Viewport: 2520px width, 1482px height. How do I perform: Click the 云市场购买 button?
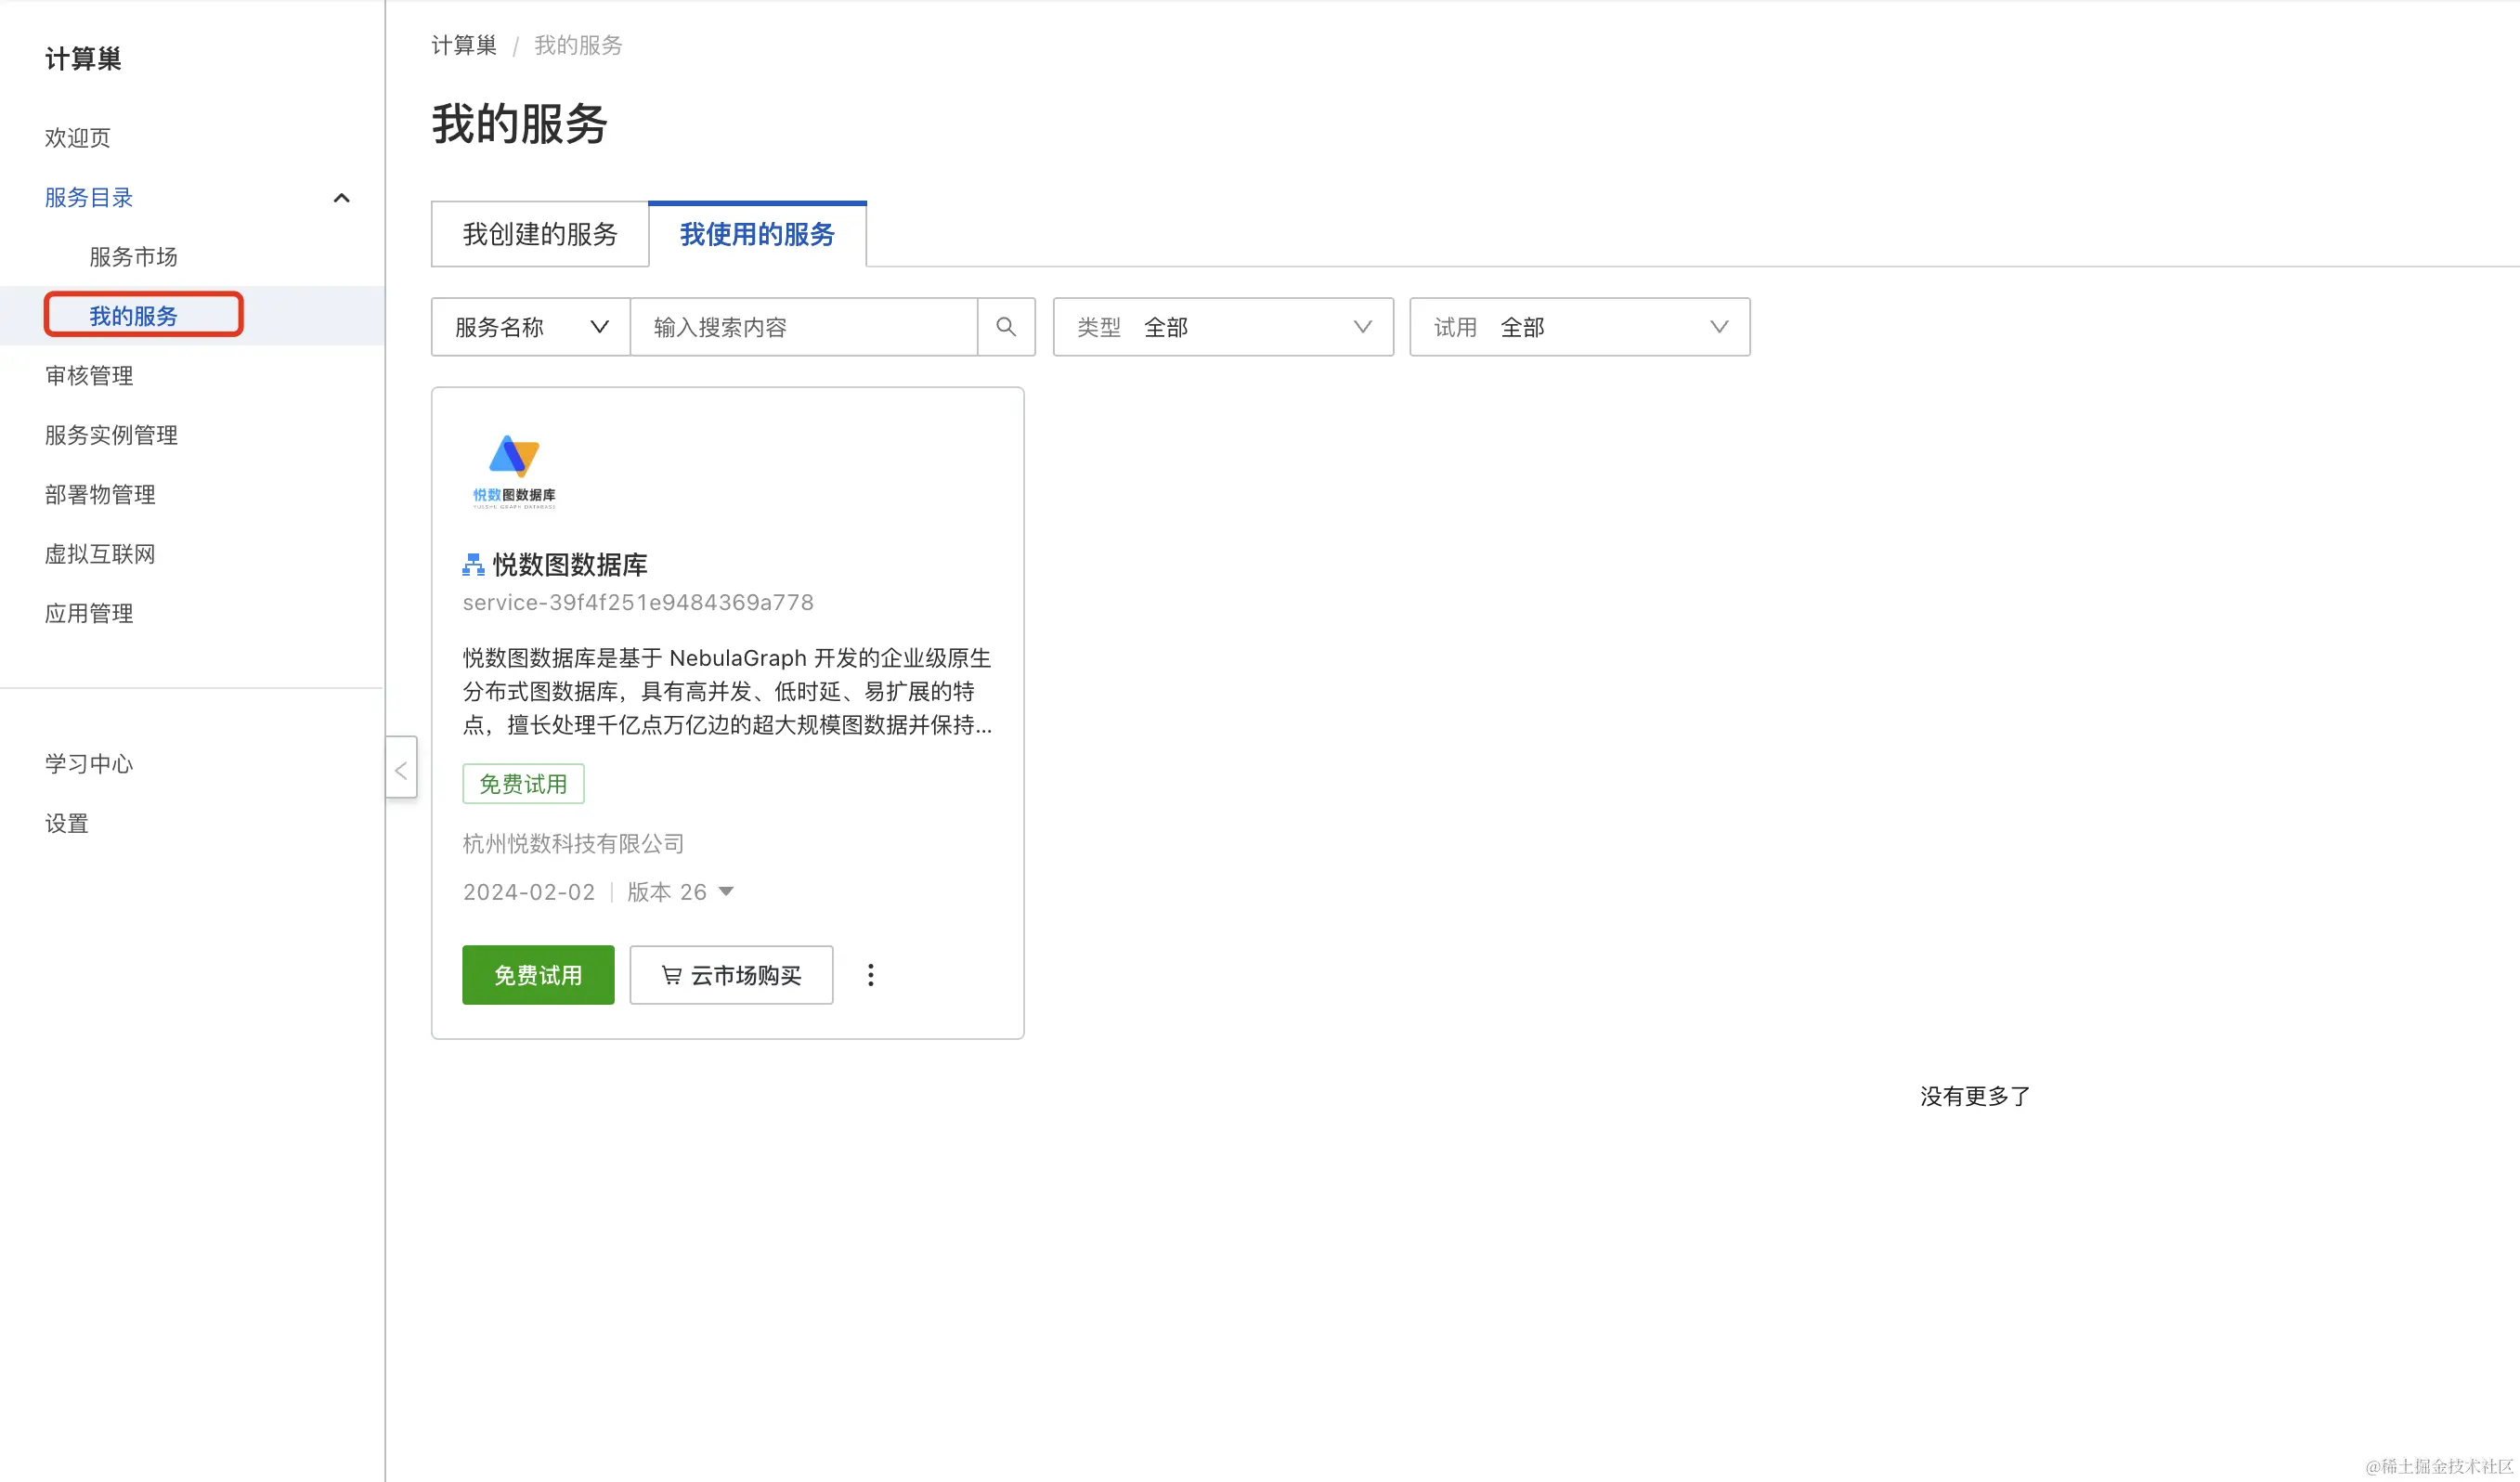point(731,975)
